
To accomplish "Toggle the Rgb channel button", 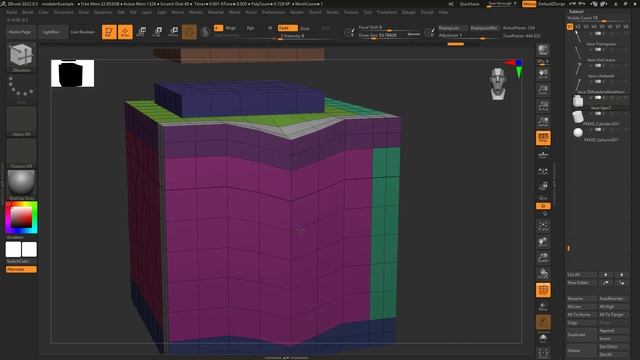I will tap(250, 28).
